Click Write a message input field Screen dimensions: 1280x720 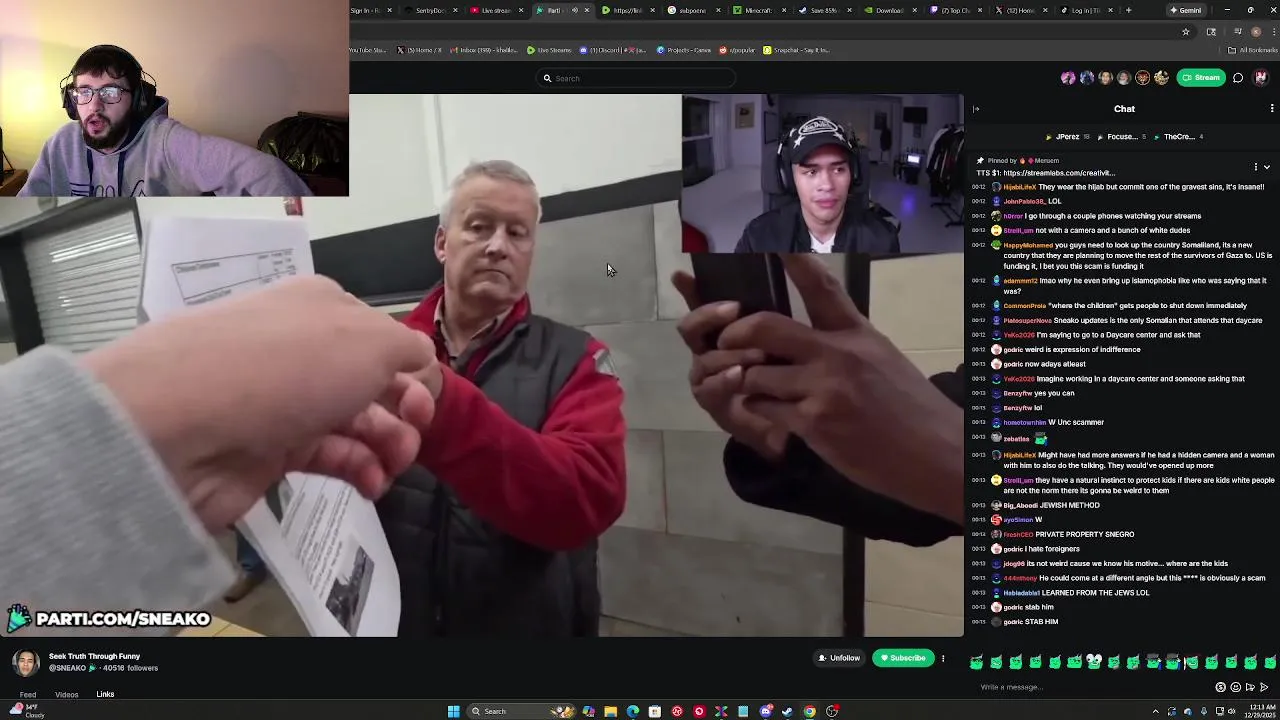point(1090,687)
